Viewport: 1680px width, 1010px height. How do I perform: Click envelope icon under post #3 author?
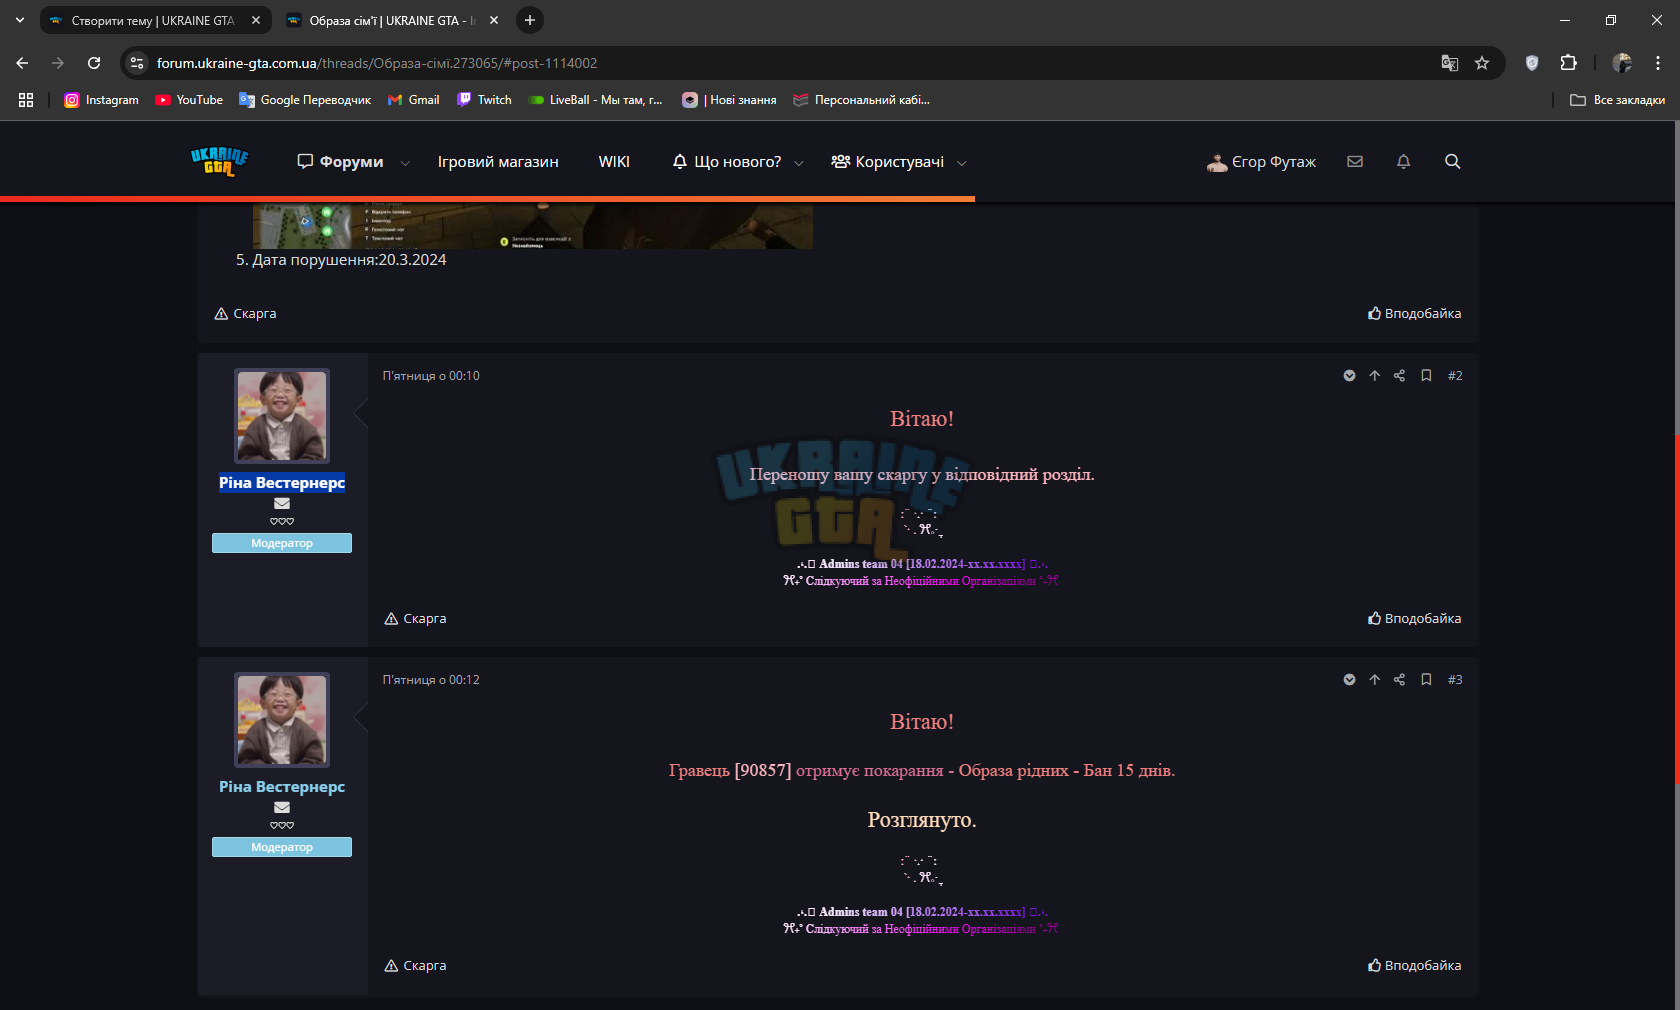282,807
